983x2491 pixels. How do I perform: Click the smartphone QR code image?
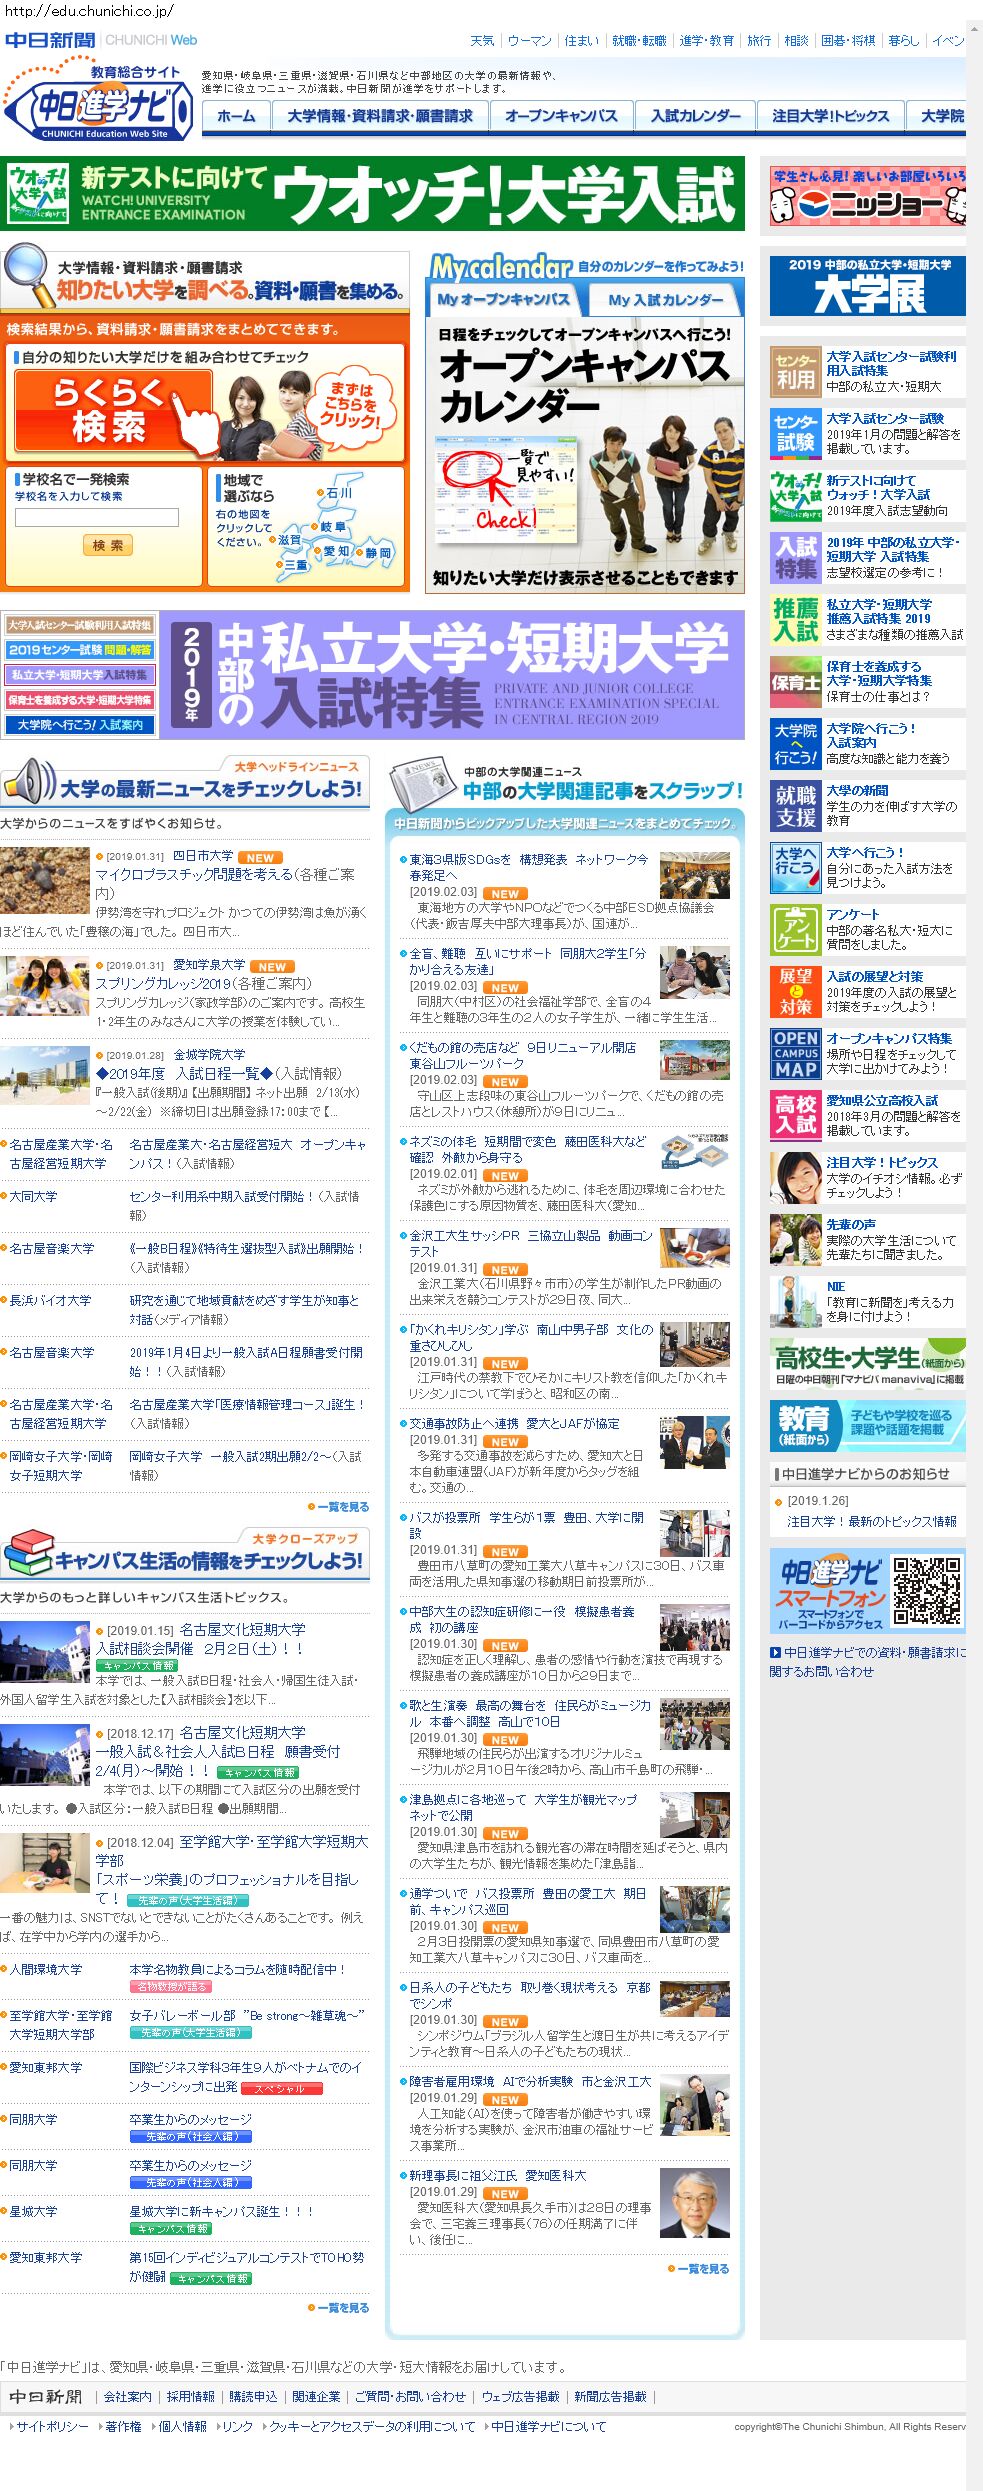pyautogui.click(x=926, y=1590)
